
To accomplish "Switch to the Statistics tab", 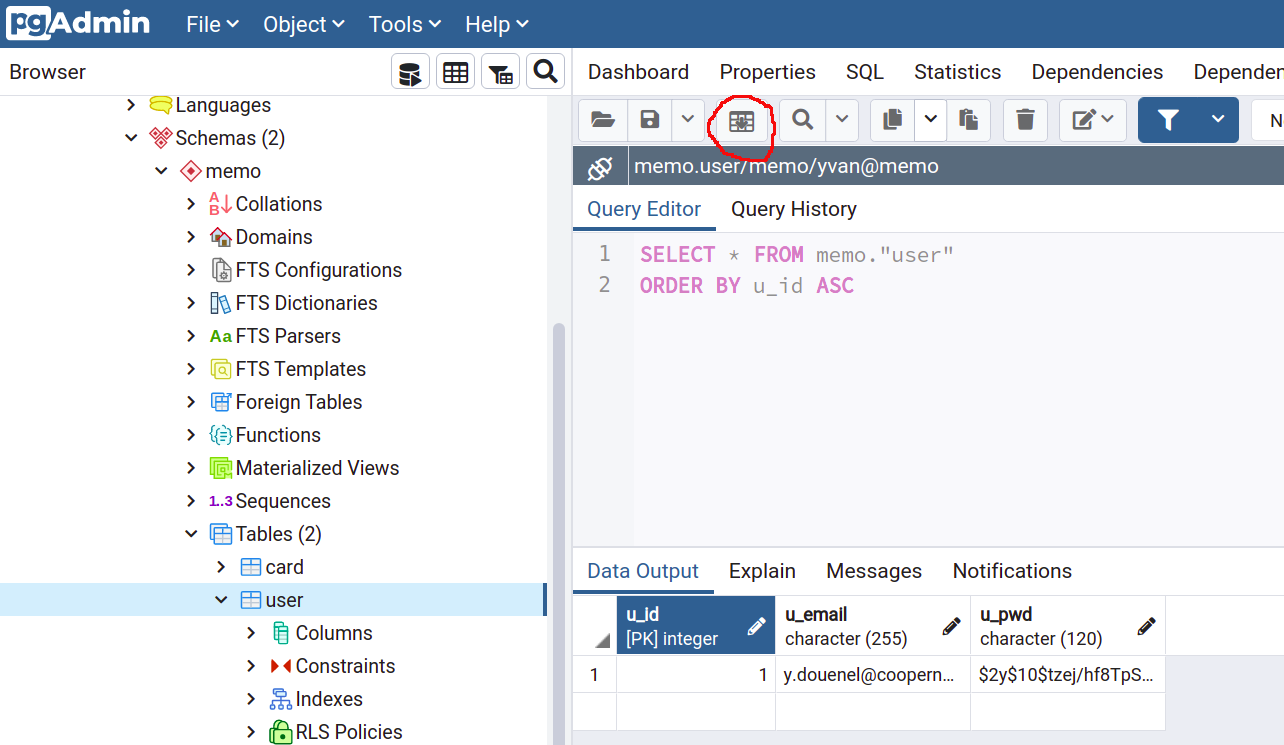I will 957,72.
